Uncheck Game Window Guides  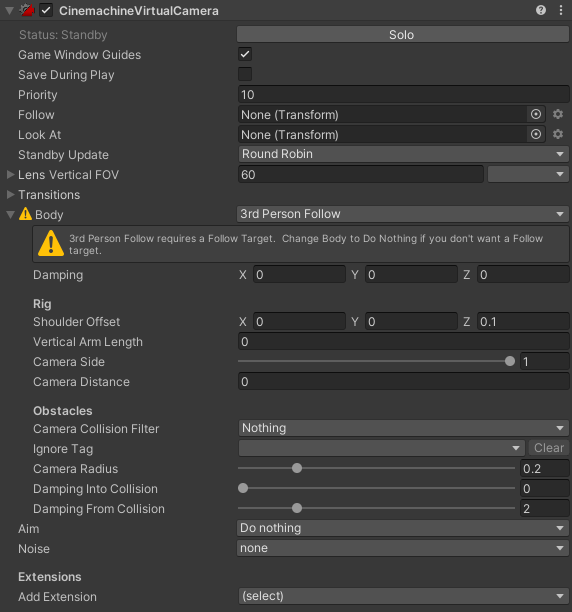[x=245, y=54]
